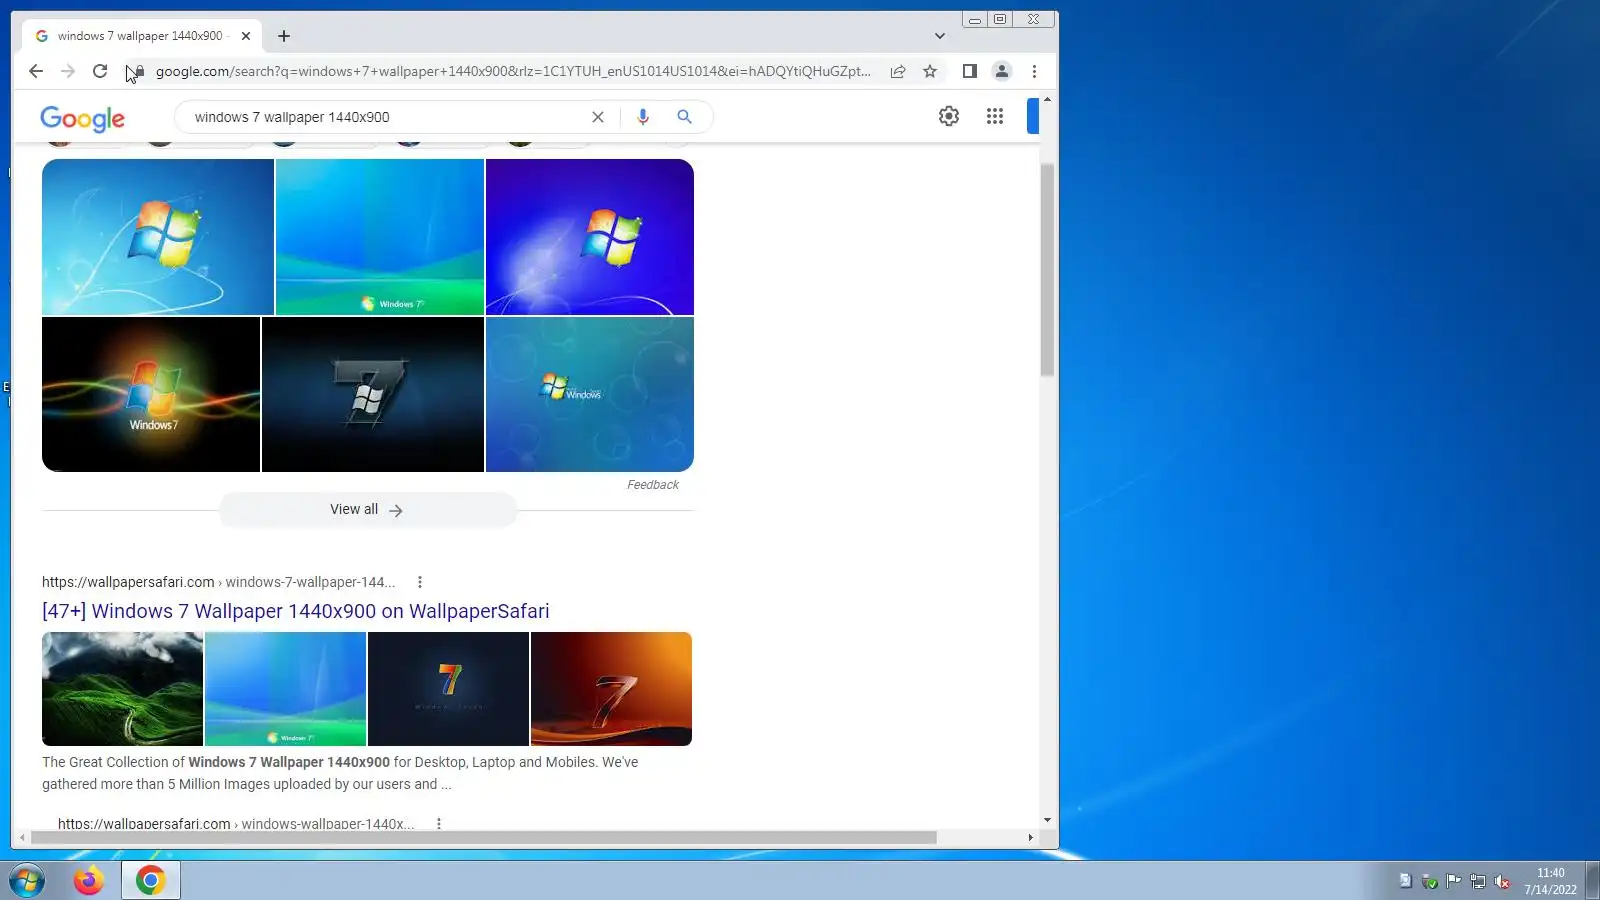
Task: Click the scroll-up arrow of the page
Action: (x=1047, y=99)
